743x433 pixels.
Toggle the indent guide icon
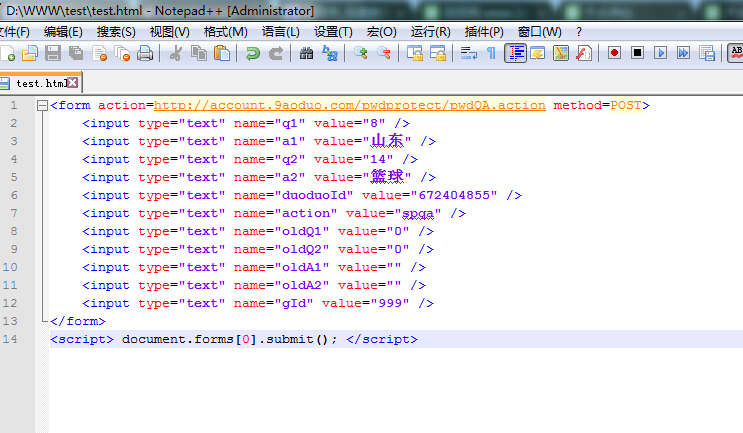(515, 53)
